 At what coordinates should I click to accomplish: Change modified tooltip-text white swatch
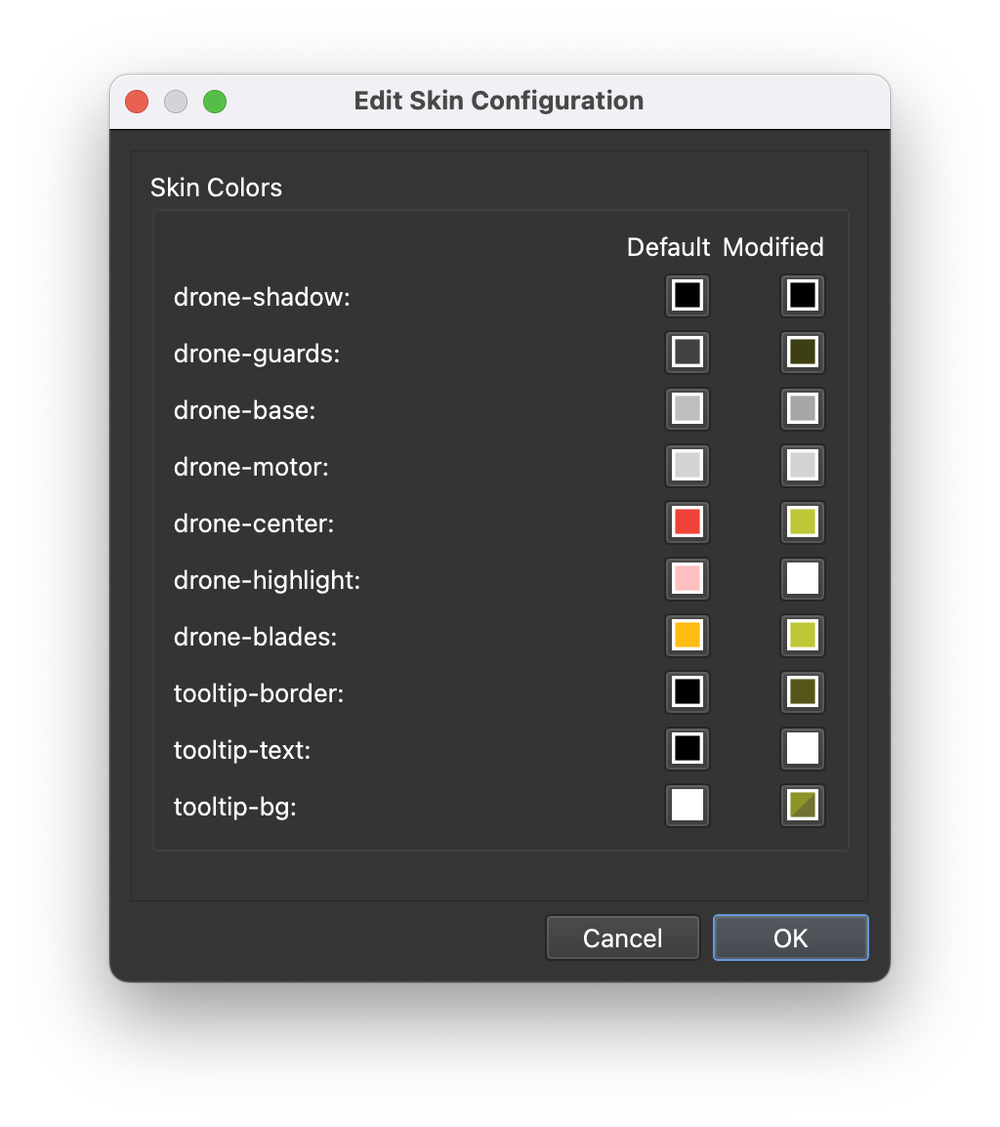(802, 749)
